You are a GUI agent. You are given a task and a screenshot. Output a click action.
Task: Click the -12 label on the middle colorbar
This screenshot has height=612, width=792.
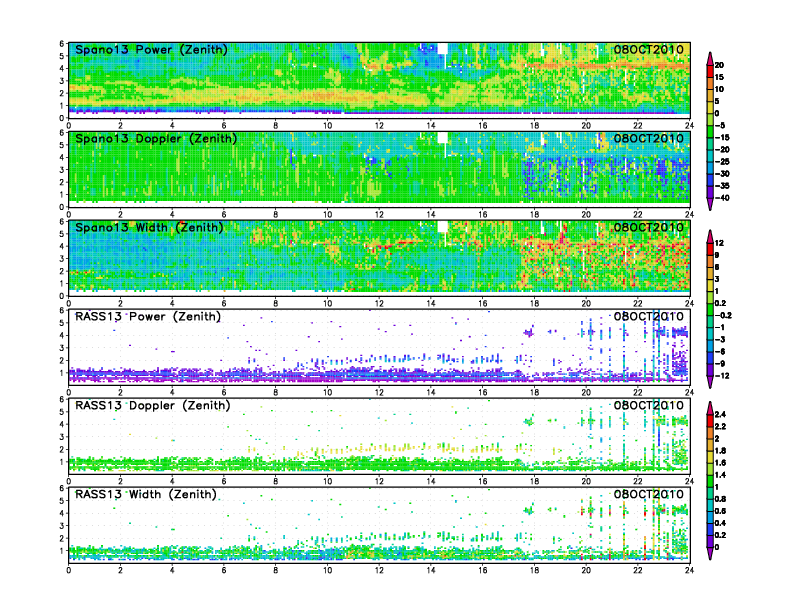coord(722,376)
